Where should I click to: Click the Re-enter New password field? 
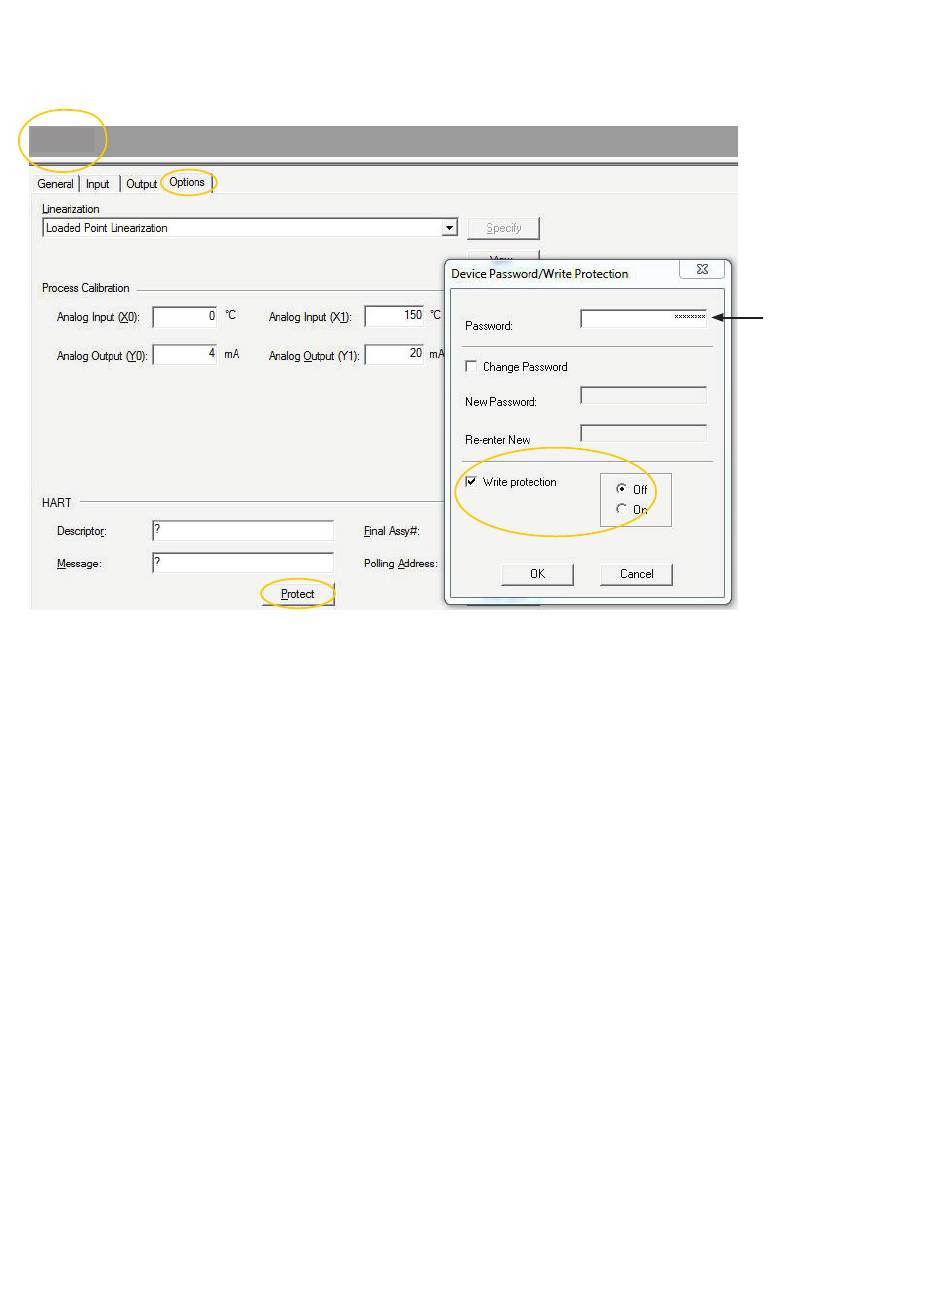coord(643,433)
